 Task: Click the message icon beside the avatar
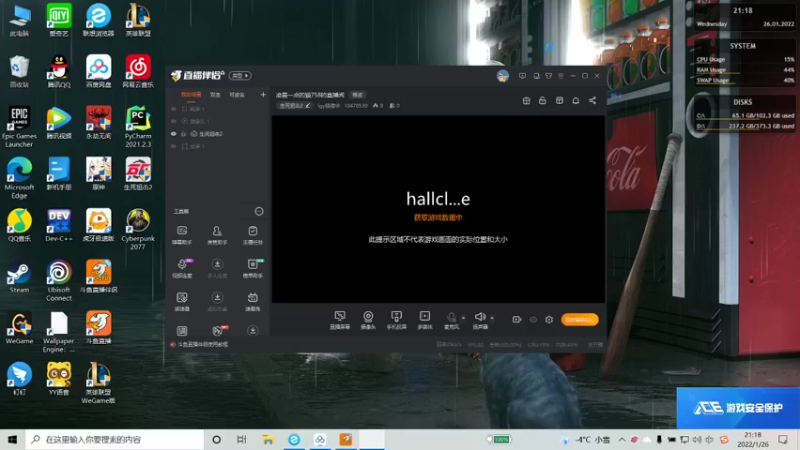click(522, 76)
